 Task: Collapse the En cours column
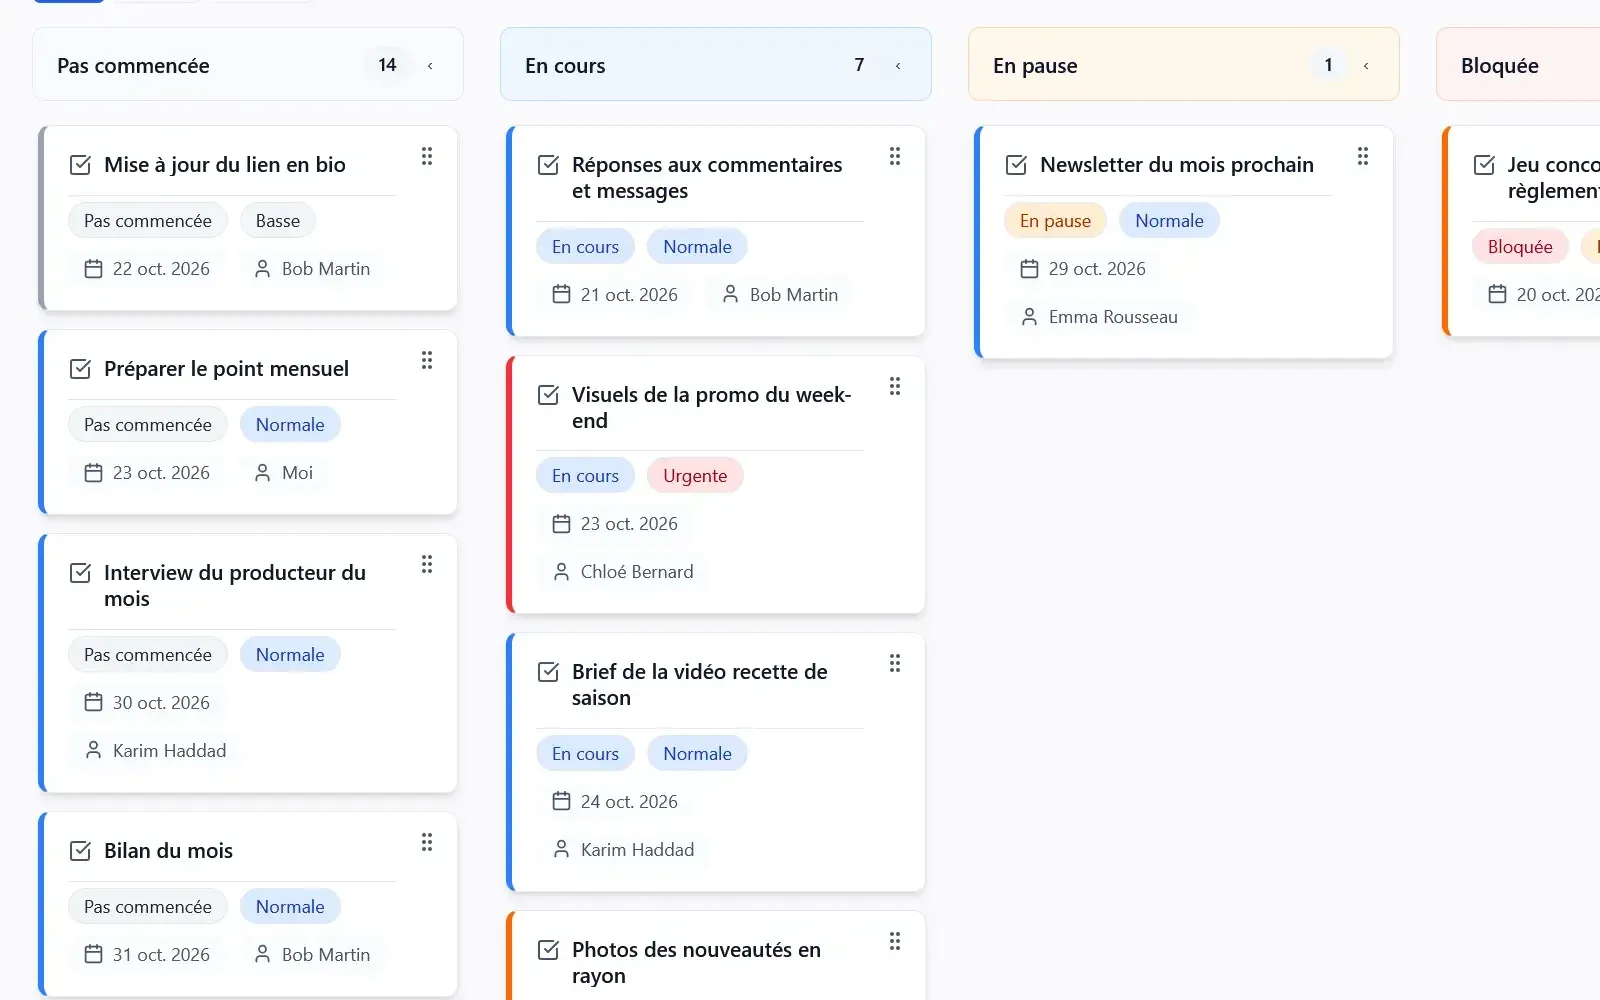coord(898,66)
